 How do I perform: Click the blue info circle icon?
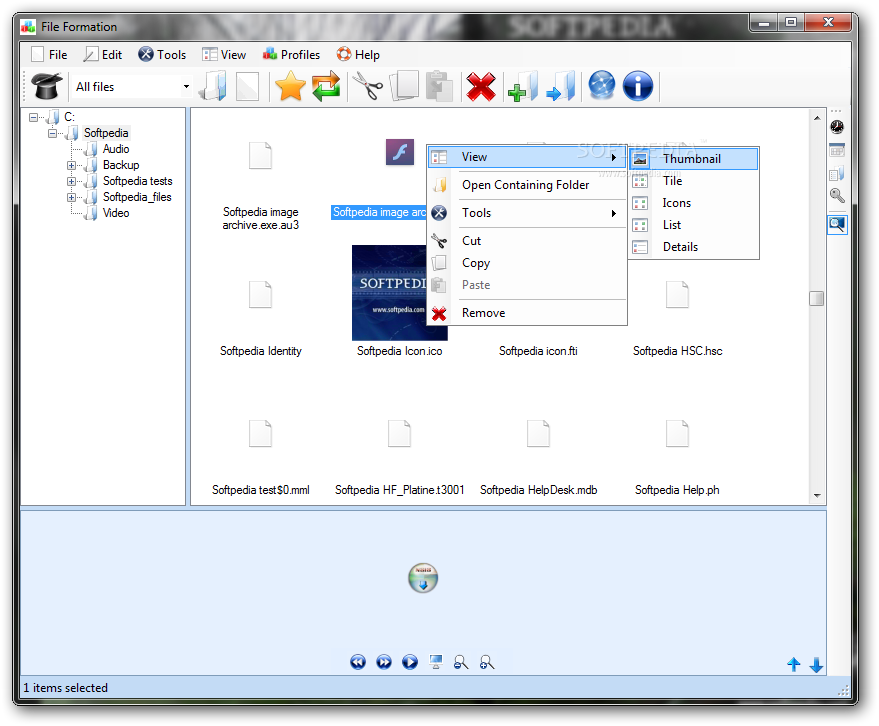637,86
